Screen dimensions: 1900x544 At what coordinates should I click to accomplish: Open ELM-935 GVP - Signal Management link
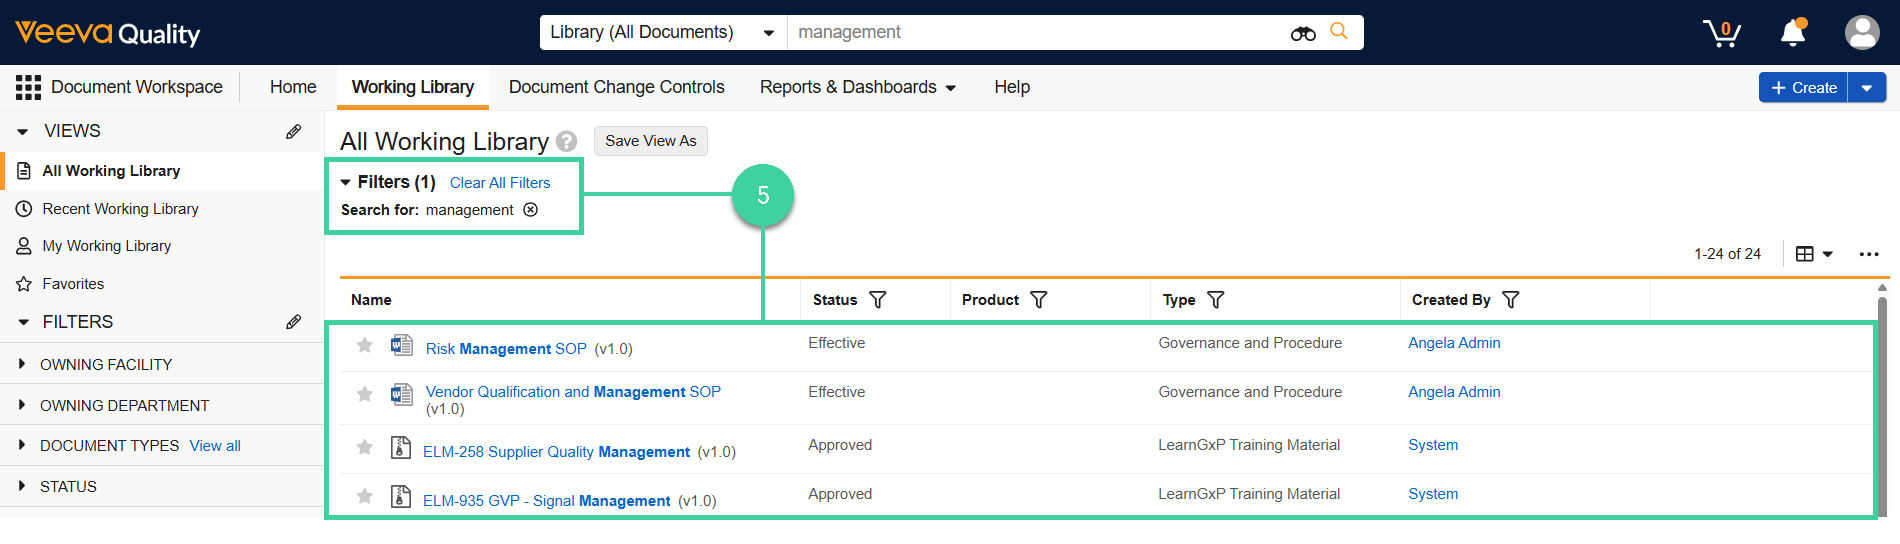[546, 501]
